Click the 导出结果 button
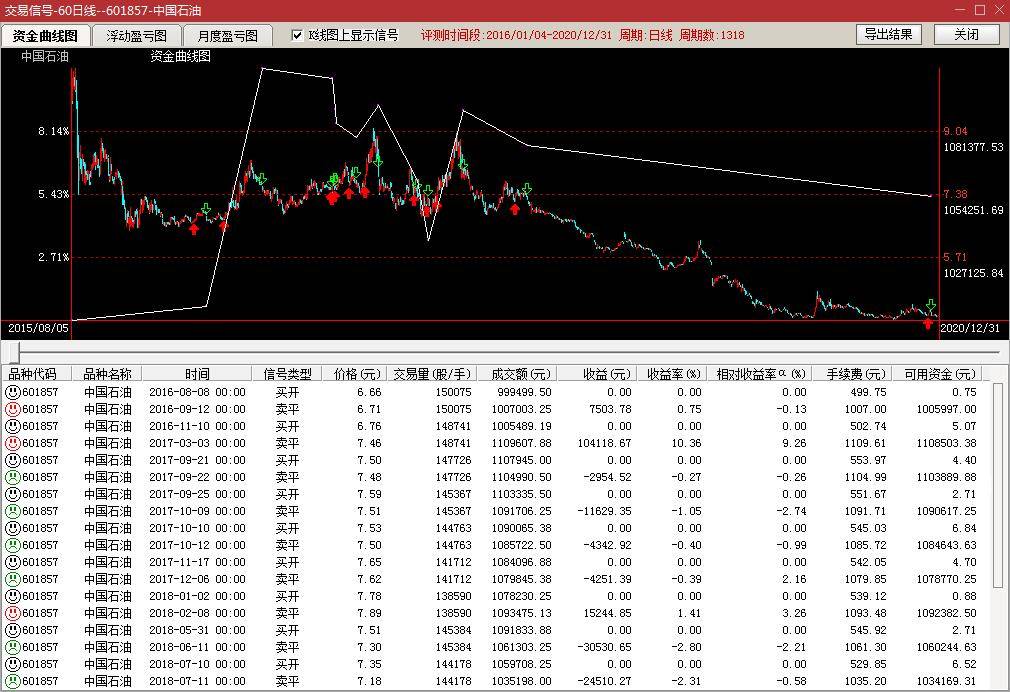The height and width of the screenshot is (692, 1010). click(x=888, y=34)
